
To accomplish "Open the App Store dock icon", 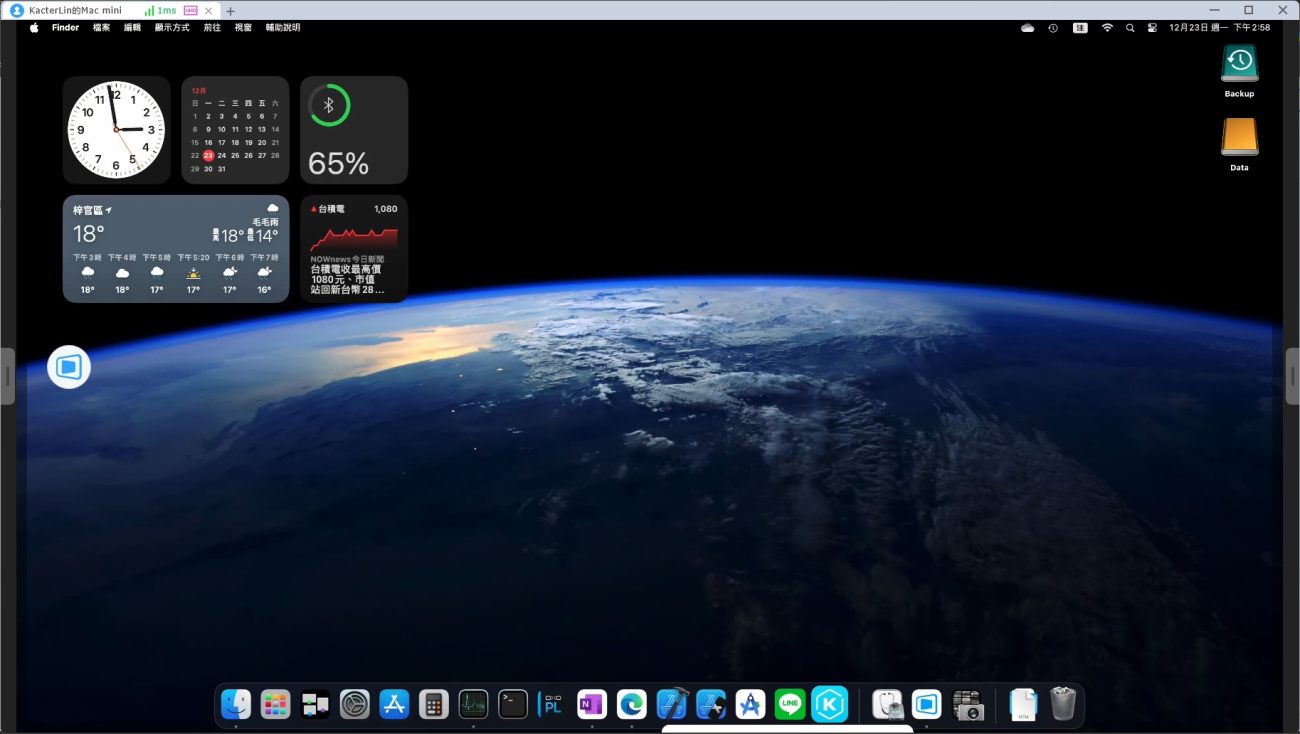I will pyautogui.click(x=394, y=704).
